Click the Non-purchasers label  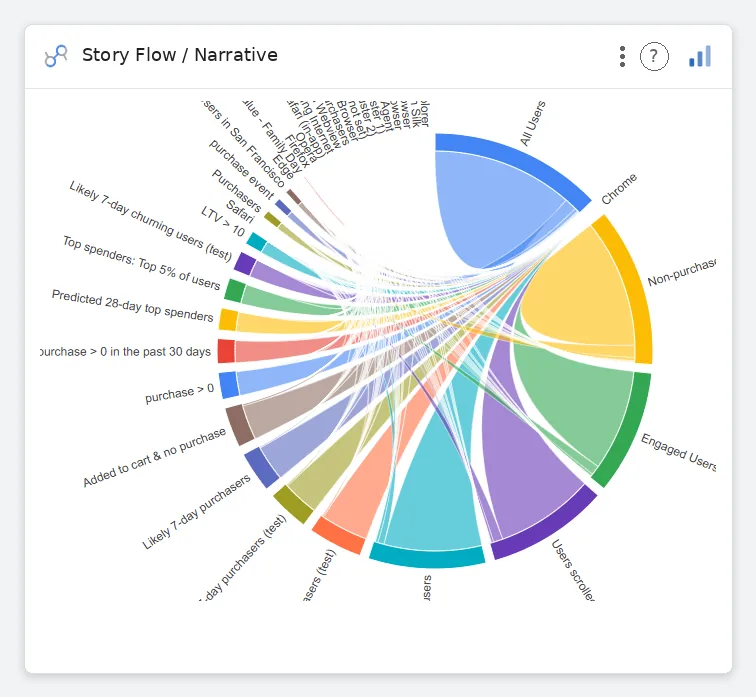click(x=681, y=272)
